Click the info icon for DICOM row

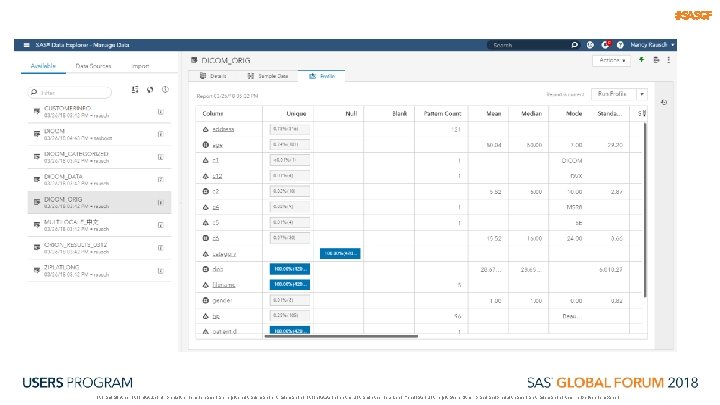pyautogui.click(x=160, y=134)
